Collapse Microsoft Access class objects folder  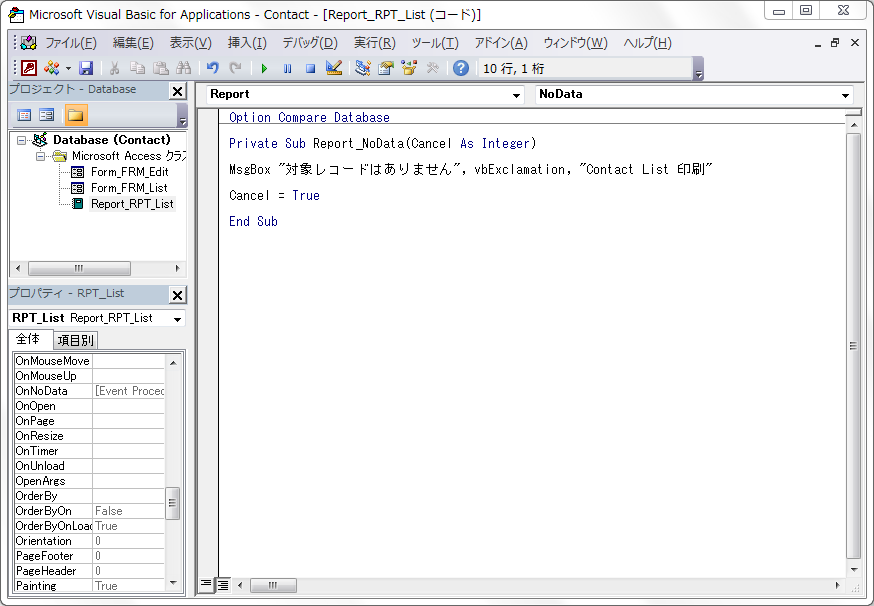tap(40, 156)
